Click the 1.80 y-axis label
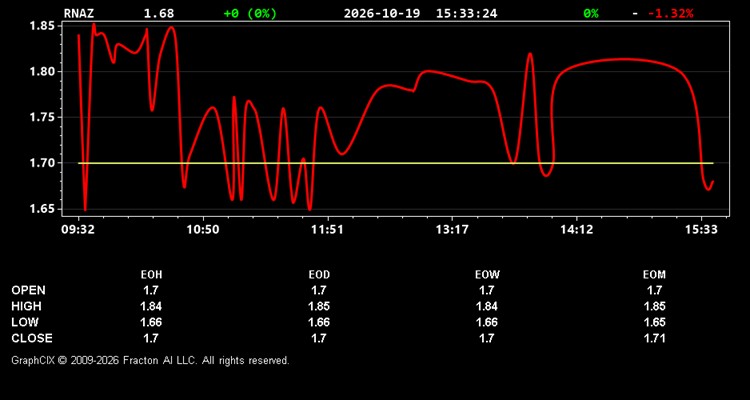The width and height of the screenshot is (750, 400). (x=42, y=72)
